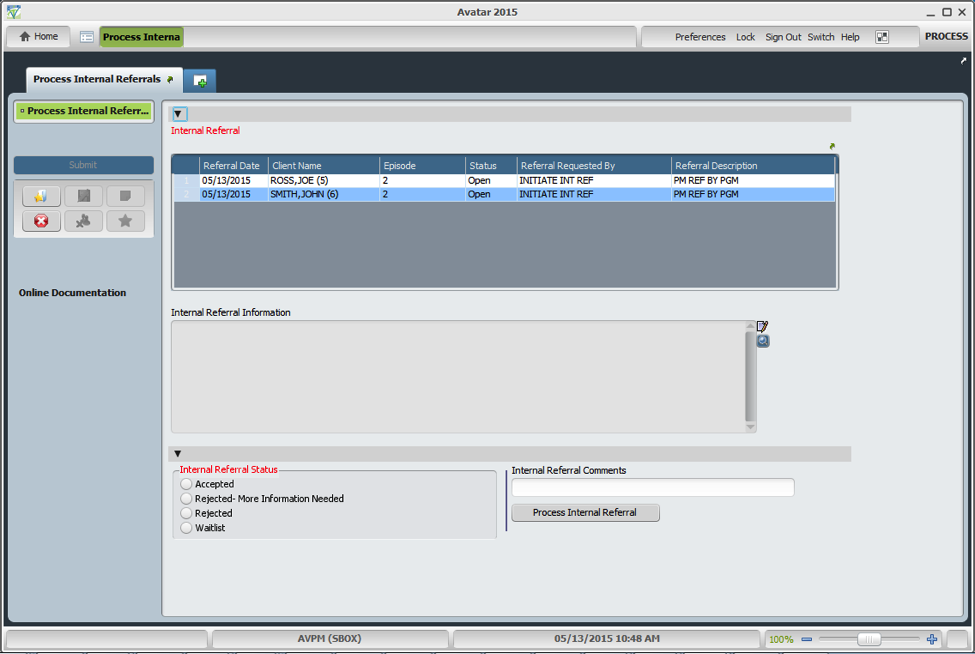Open the Online Documentation link
The image size is (975, 654).
74,292
